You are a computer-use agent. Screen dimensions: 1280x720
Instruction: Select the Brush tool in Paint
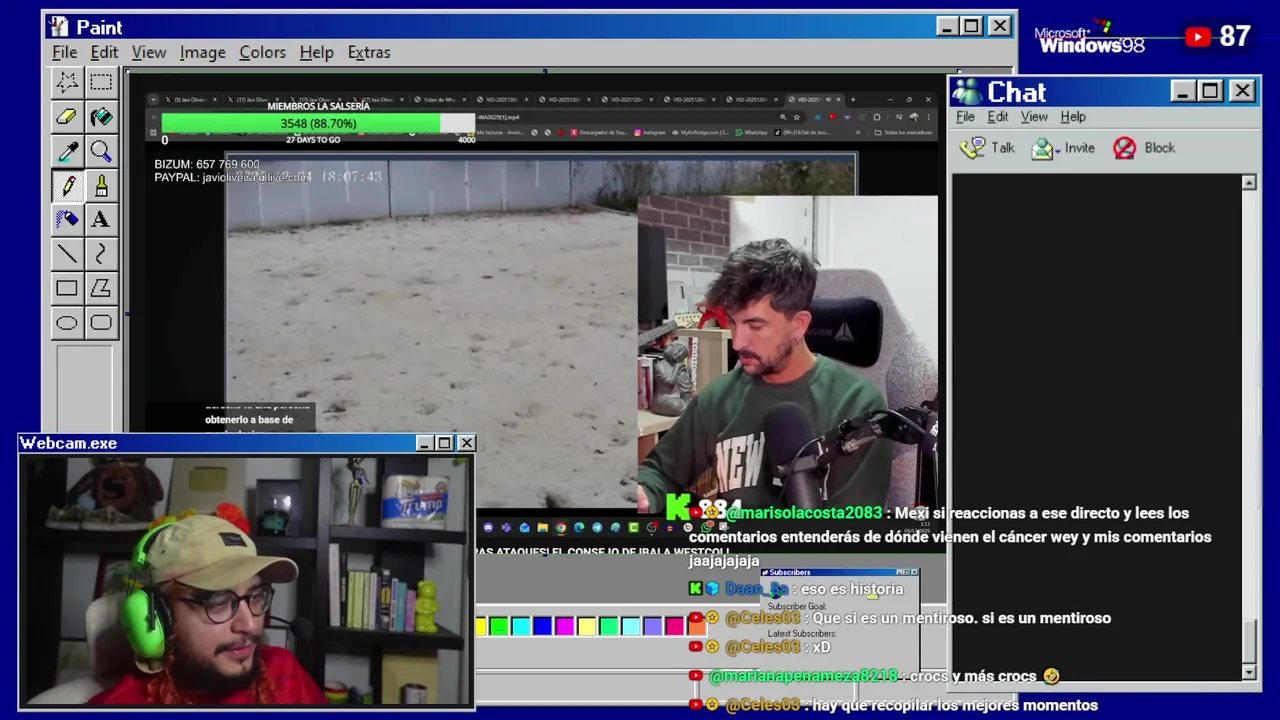coord(101,186)
